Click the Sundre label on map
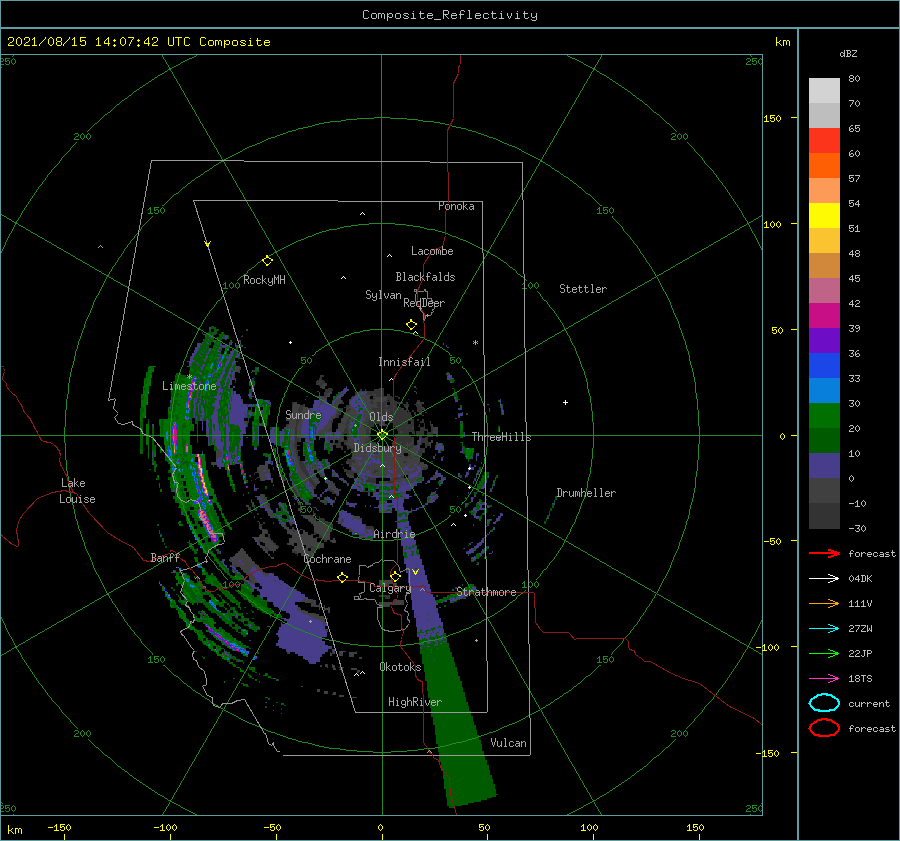The width and height of the screenshot is (900, 841). click(x=303, y=414)
